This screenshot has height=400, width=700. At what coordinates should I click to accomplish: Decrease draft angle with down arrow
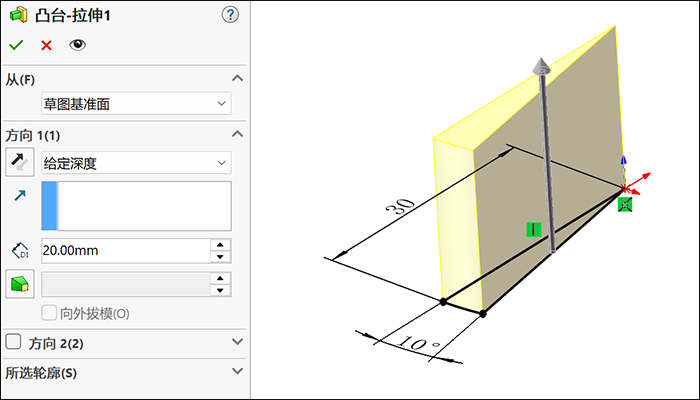point(220,291)
